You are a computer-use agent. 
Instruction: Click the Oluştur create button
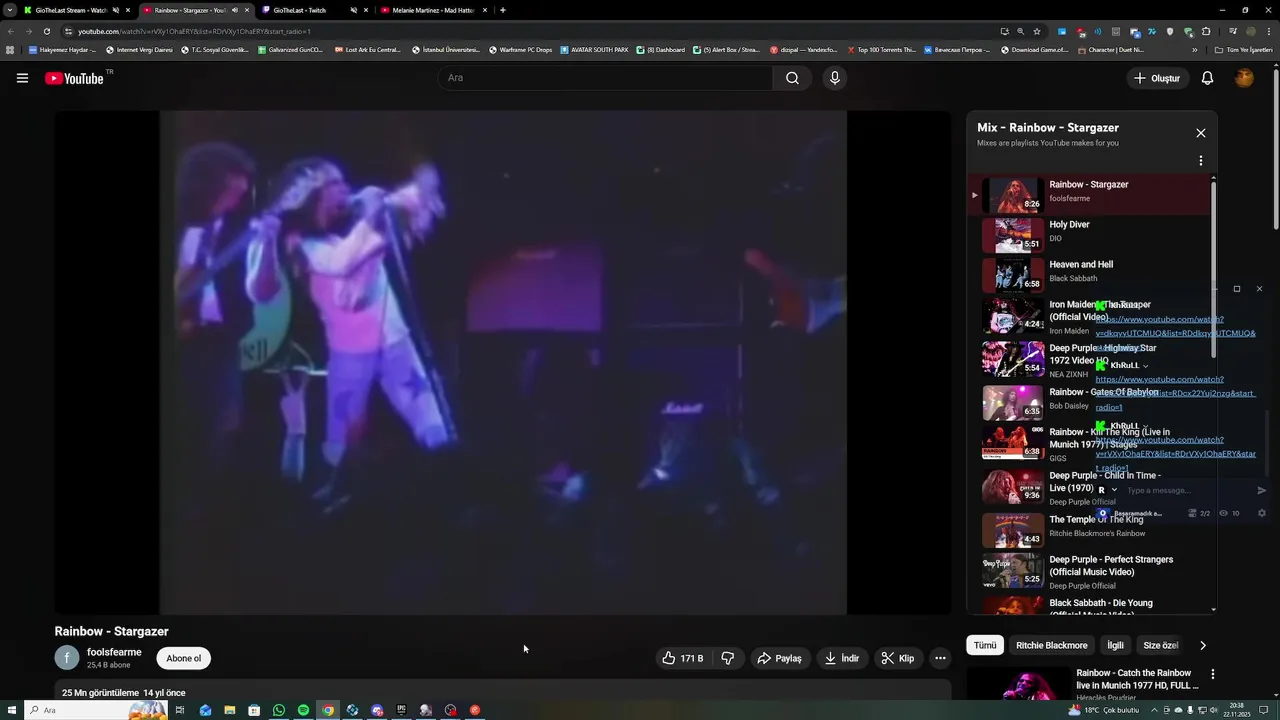click(1157, 78)
